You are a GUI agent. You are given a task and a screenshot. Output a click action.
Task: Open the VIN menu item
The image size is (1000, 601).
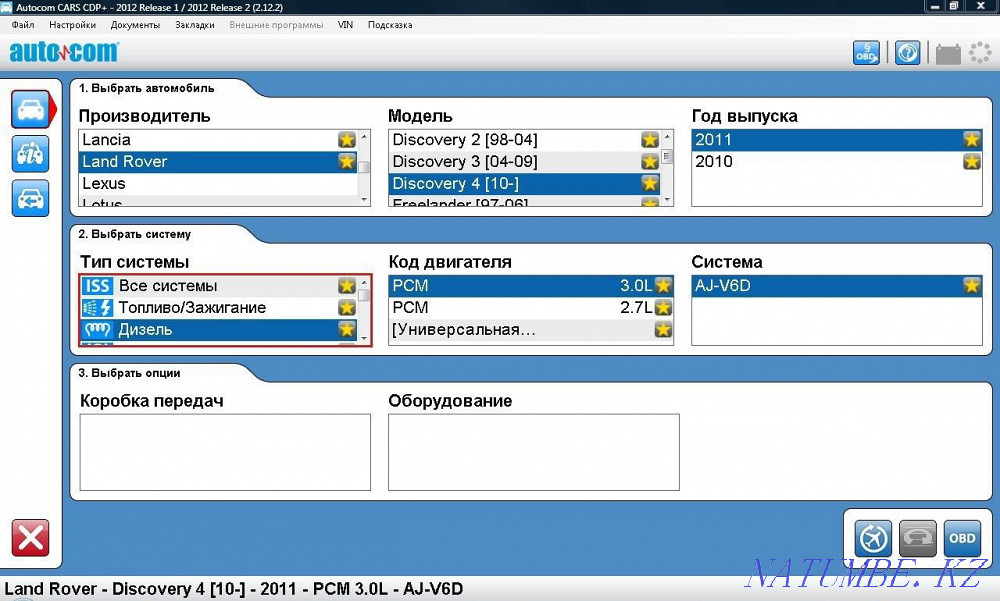pyautogui.click(x=345, y=24)
